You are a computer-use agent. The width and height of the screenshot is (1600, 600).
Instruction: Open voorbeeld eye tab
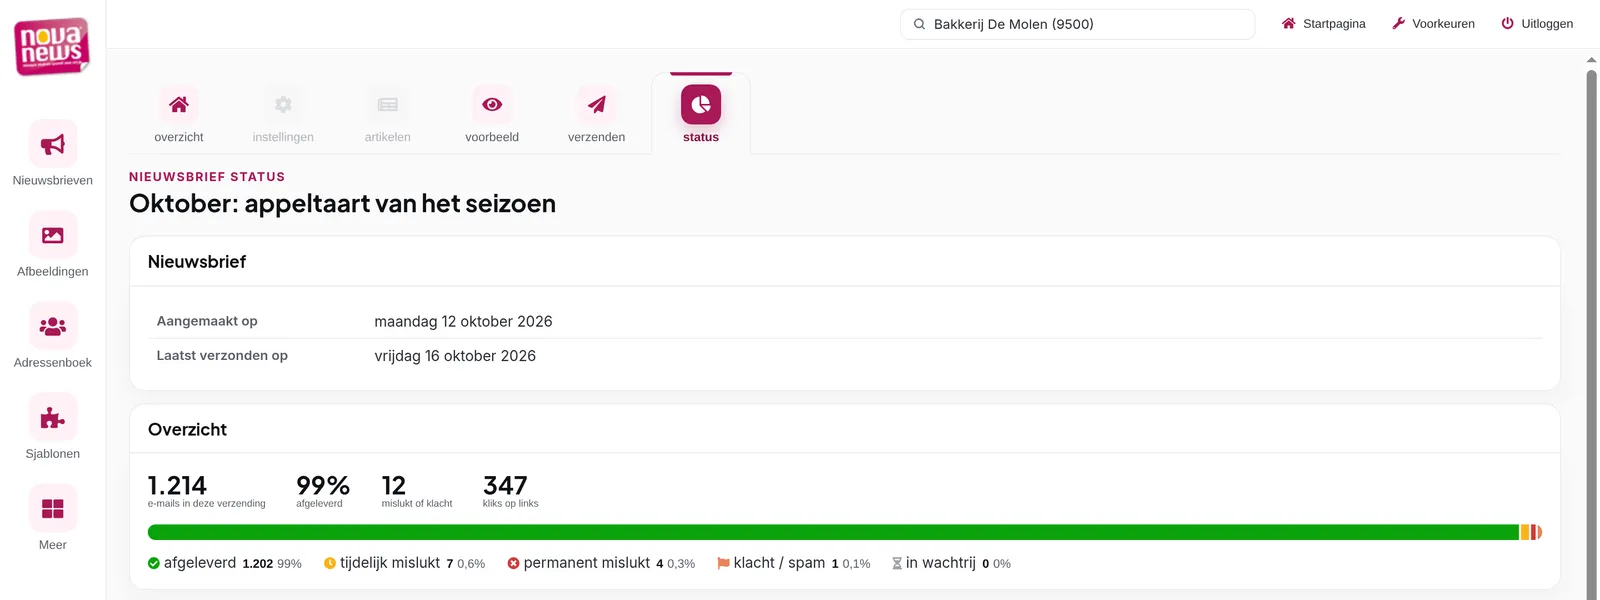(492, 114)
